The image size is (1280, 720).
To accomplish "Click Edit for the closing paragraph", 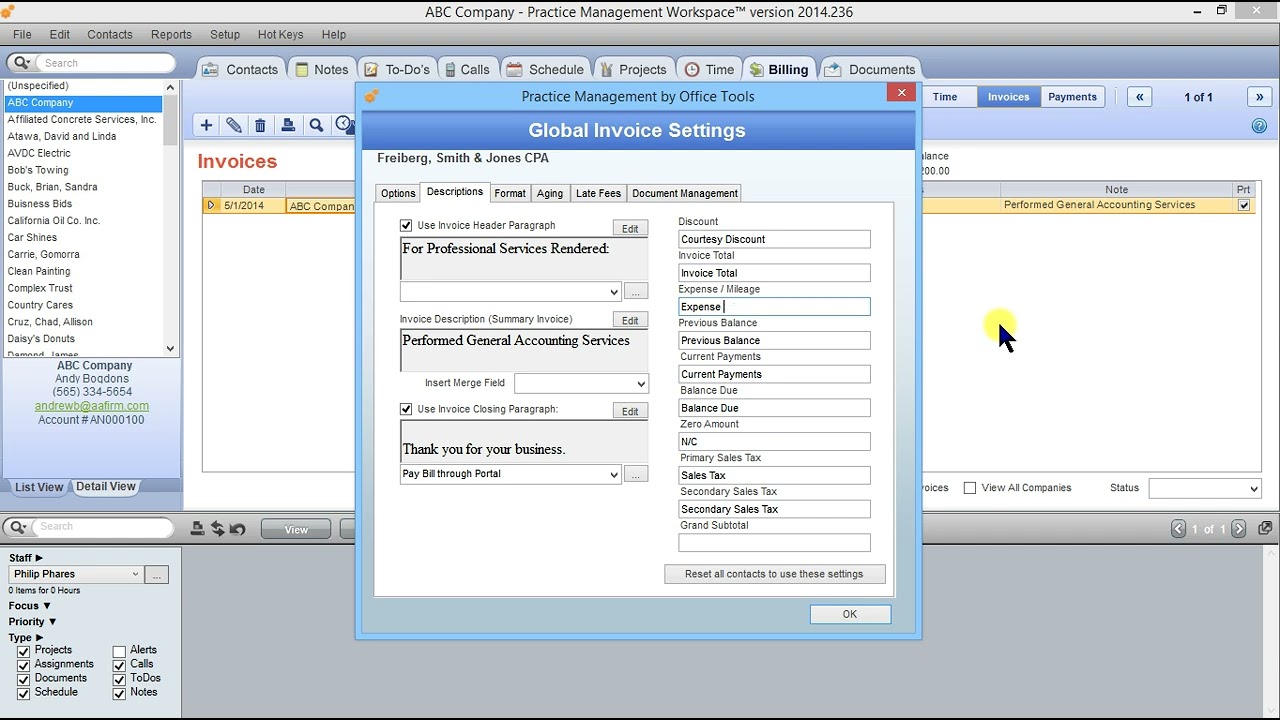I will 630,411.
